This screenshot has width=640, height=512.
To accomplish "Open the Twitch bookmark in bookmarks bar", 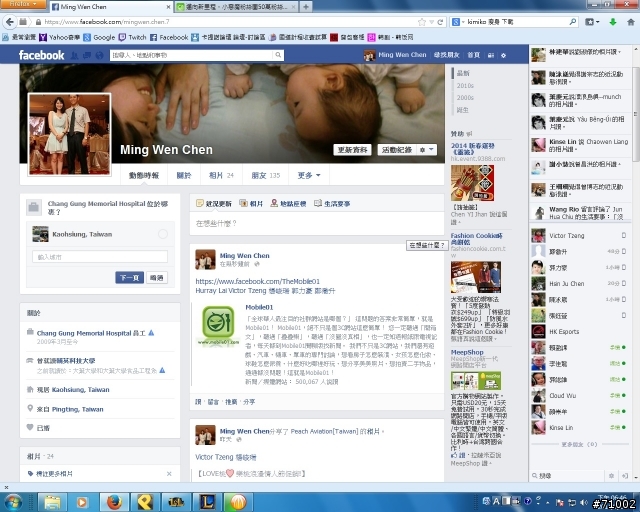I will (132, 37).
